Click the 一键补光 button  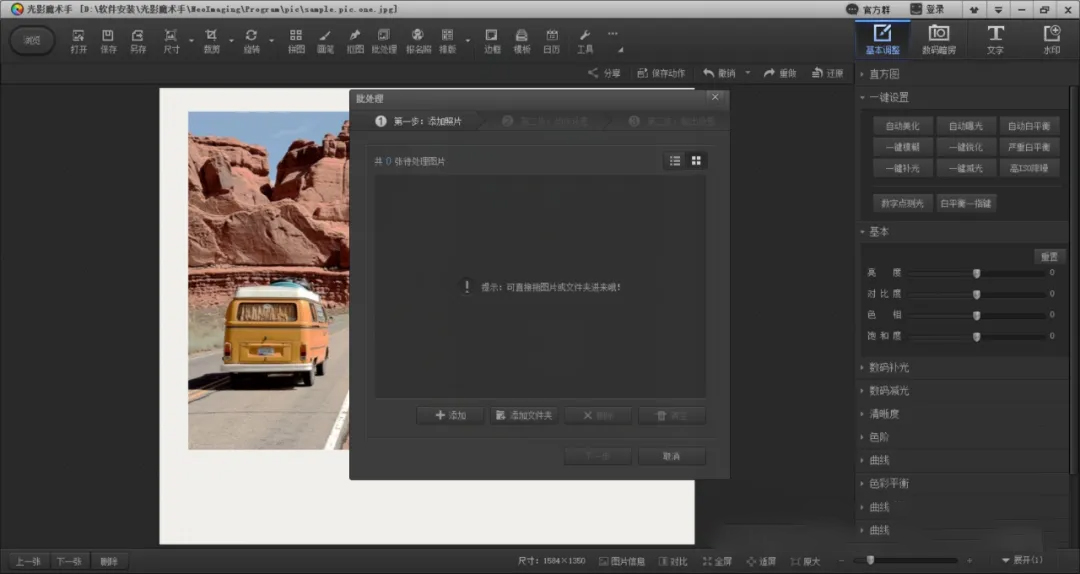point(902,168)
